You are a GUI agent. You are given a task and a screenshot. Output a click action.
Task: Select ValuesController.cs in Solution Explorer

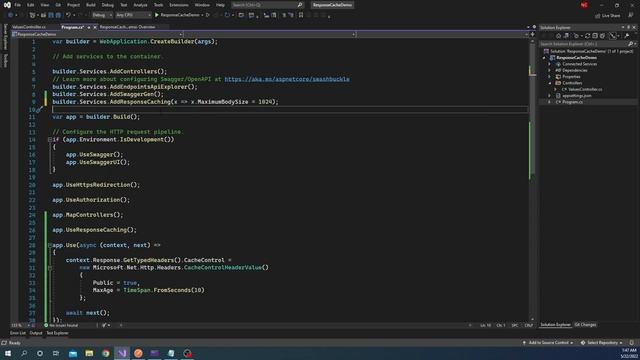point(585,89)
